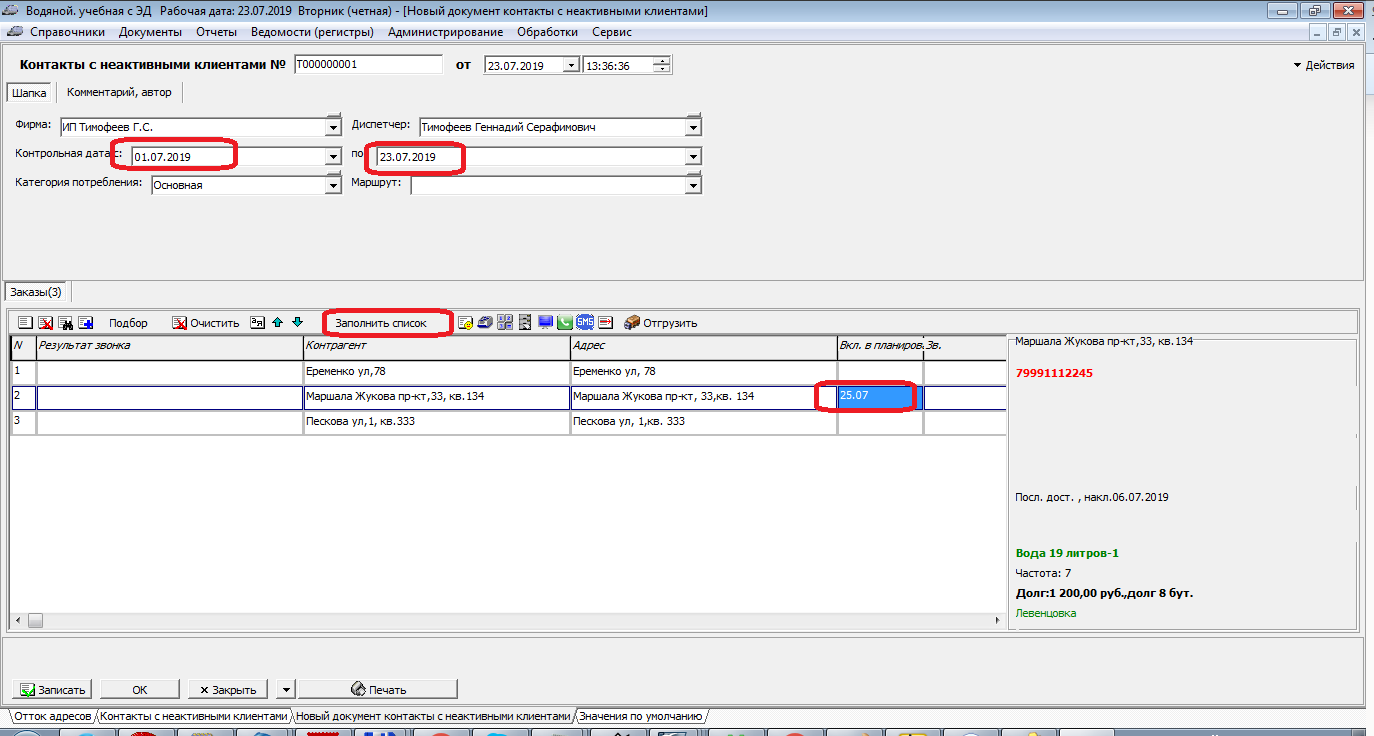Switch to the Комментарий, автор tab

(119, 92)
